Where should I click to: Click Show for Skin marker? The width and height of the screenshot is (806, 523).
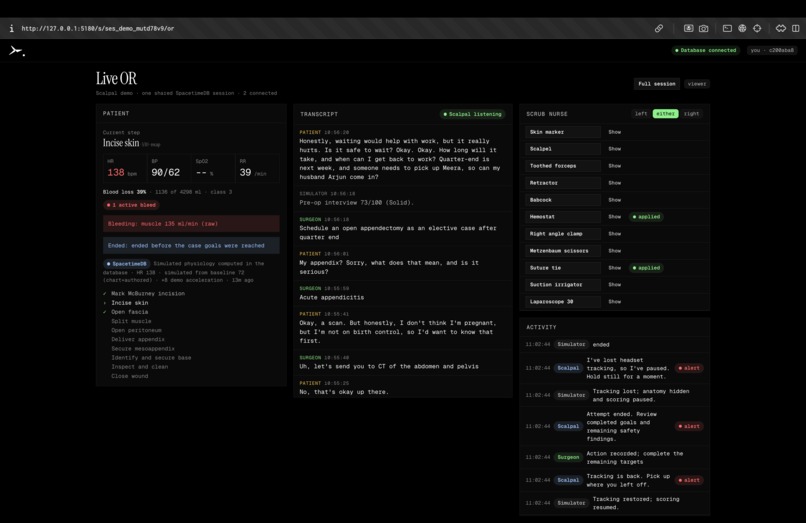[x=614, y=132]
